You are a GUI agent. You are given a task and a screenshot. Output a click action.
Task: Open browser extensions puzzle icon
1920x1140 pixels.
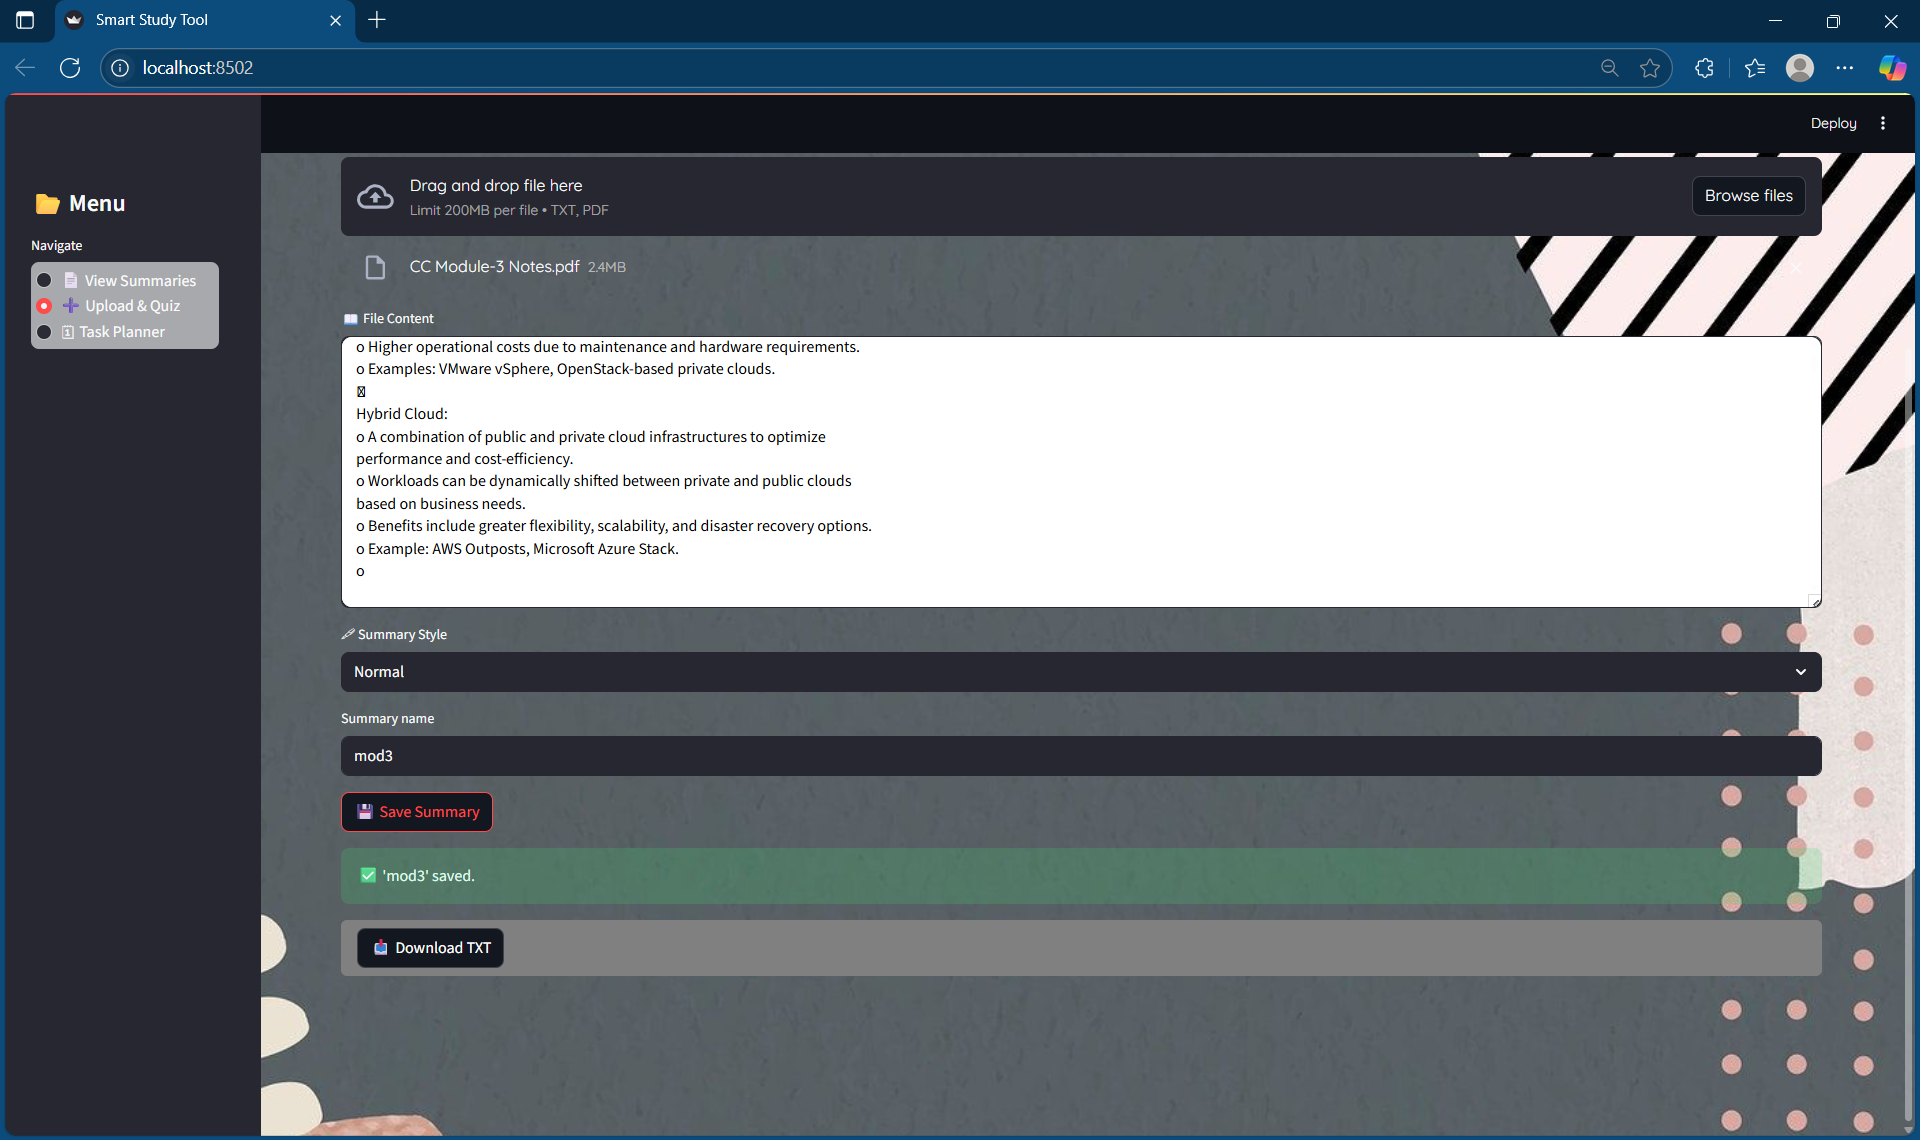point(1705,68)
